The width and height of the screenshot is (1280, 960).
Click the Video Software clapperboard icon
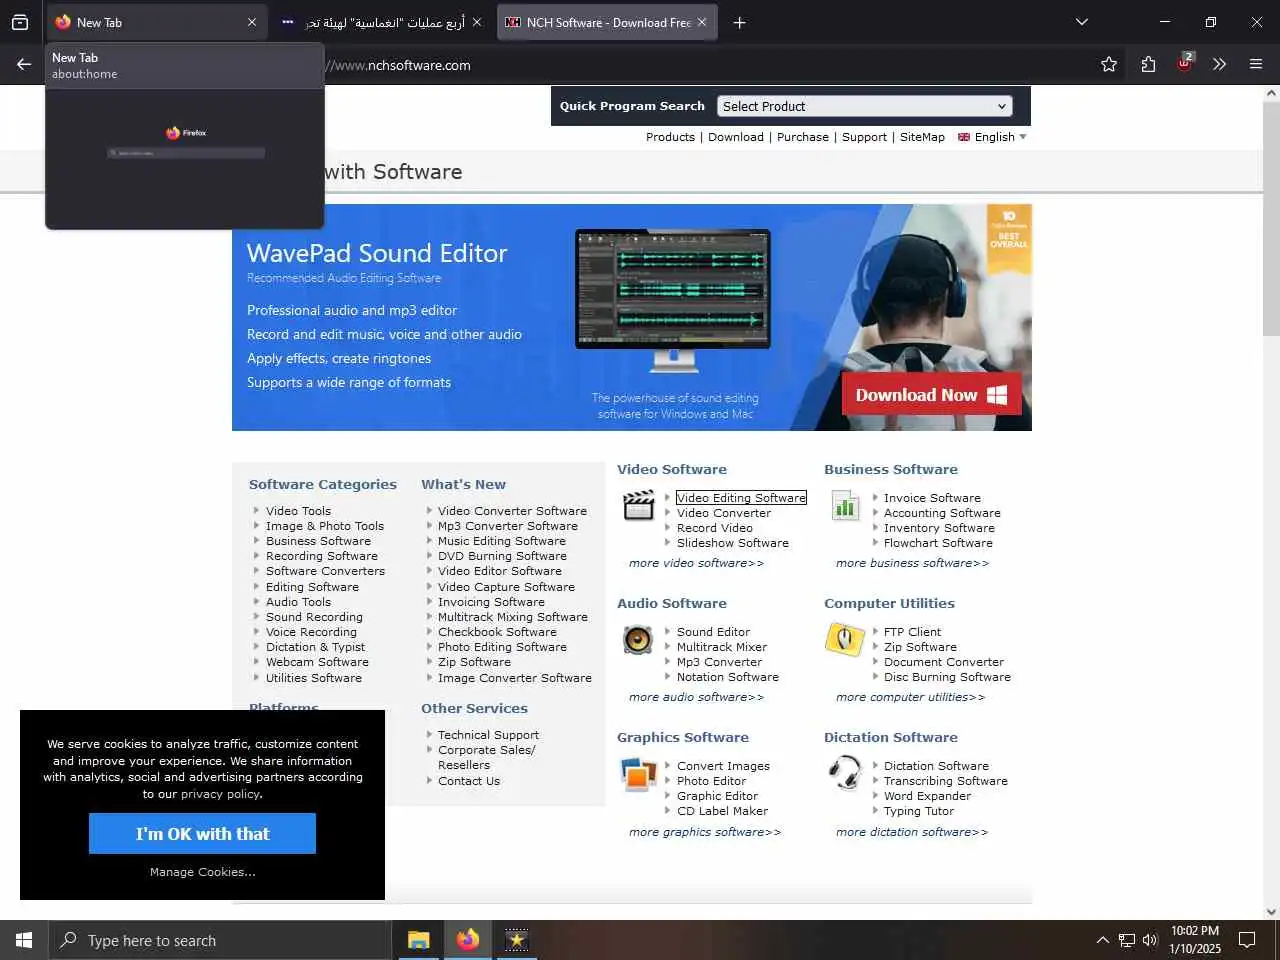638,506
